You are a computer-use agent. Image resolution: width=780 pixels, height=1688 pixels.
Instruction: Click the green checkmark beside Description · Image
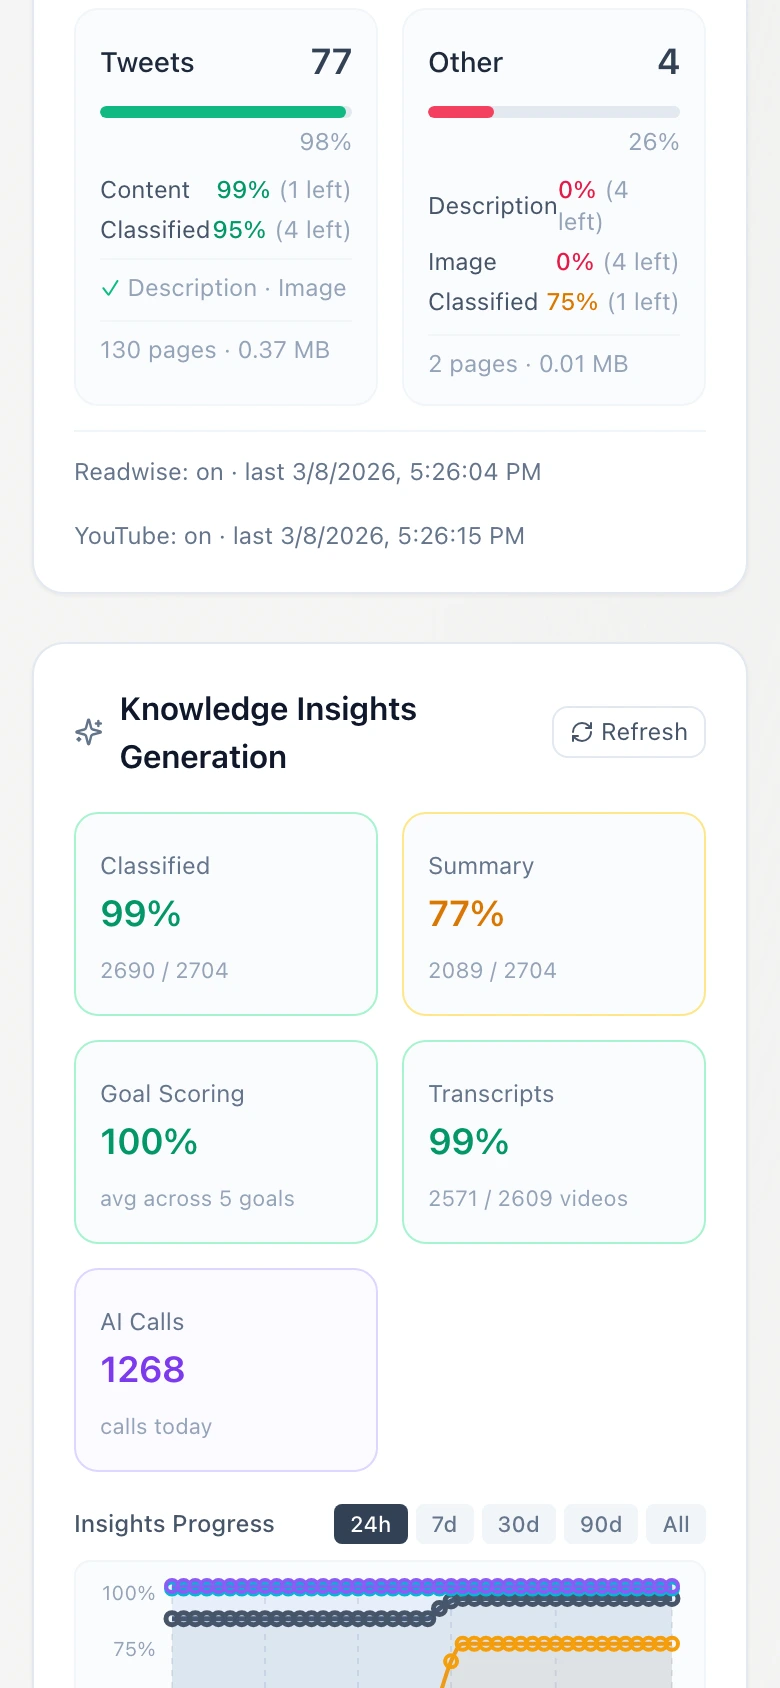[x=112, y=288]
